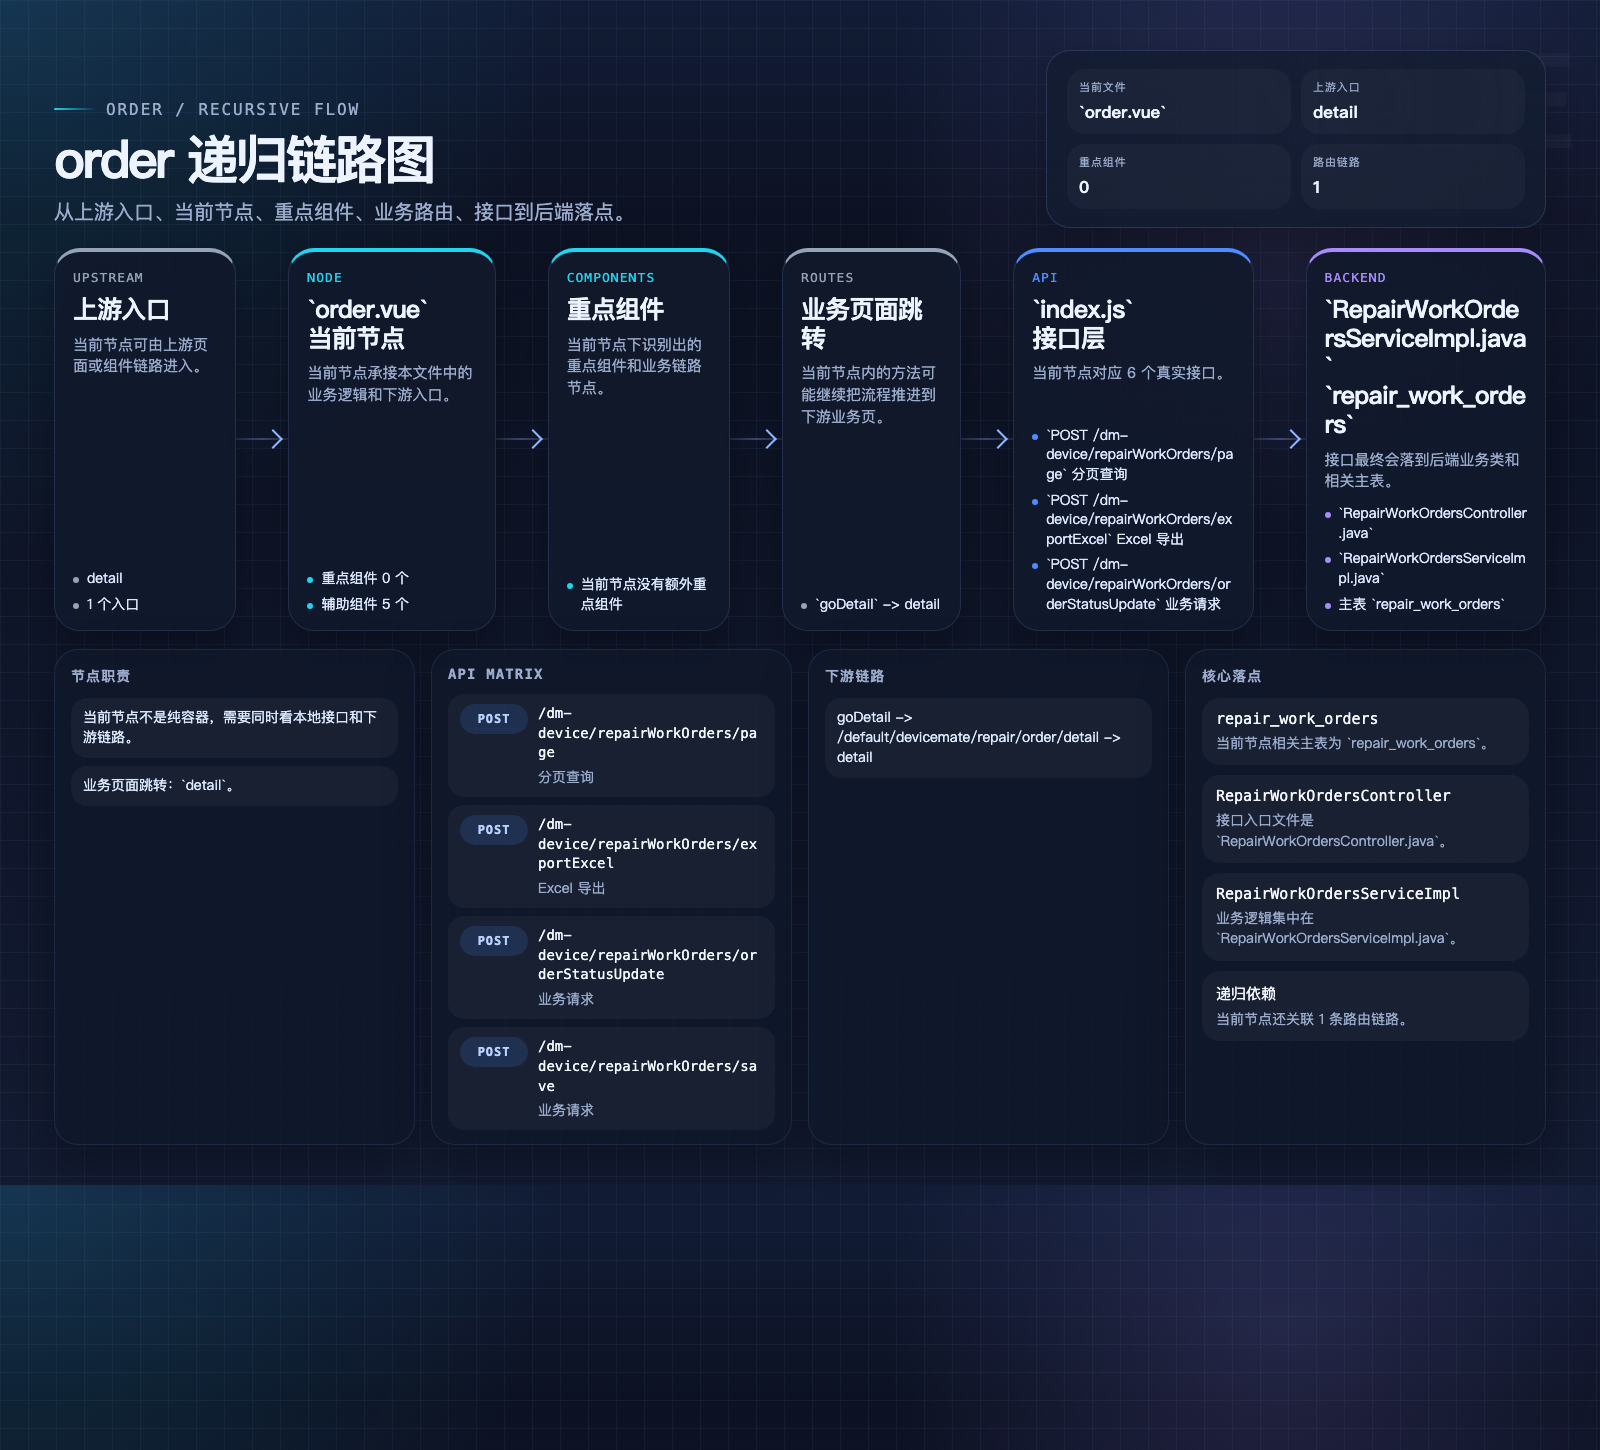The height and width of the screenshot is (1450, 1600).
Task: Click the 上游入口 detail summary tile
Action: click(x=1413, y=101)
